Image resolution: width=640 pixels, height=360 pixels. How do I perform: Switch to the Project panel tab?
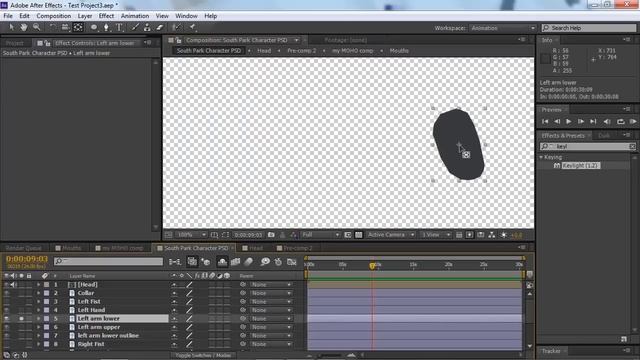[x=14, y=43]
